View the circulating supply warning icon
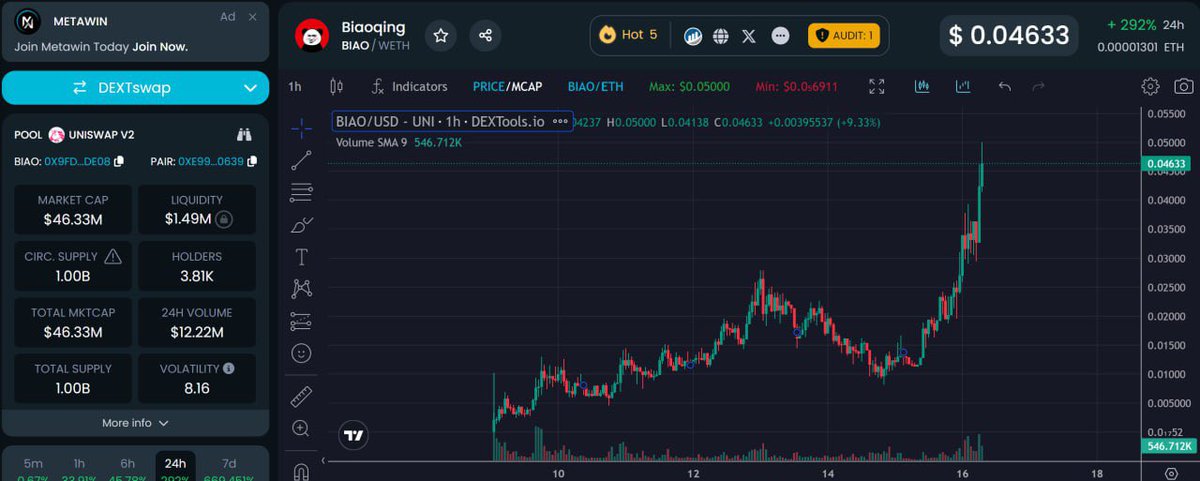Screen dimensions: 1200x481 click(113, 257)
